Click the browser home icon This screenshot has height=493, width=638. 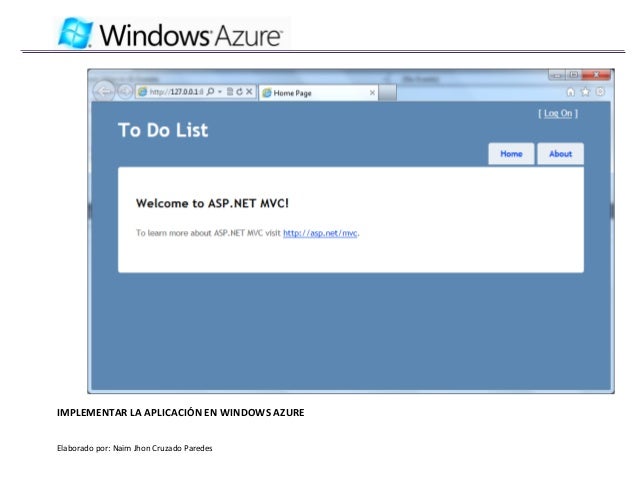point(570,92)
